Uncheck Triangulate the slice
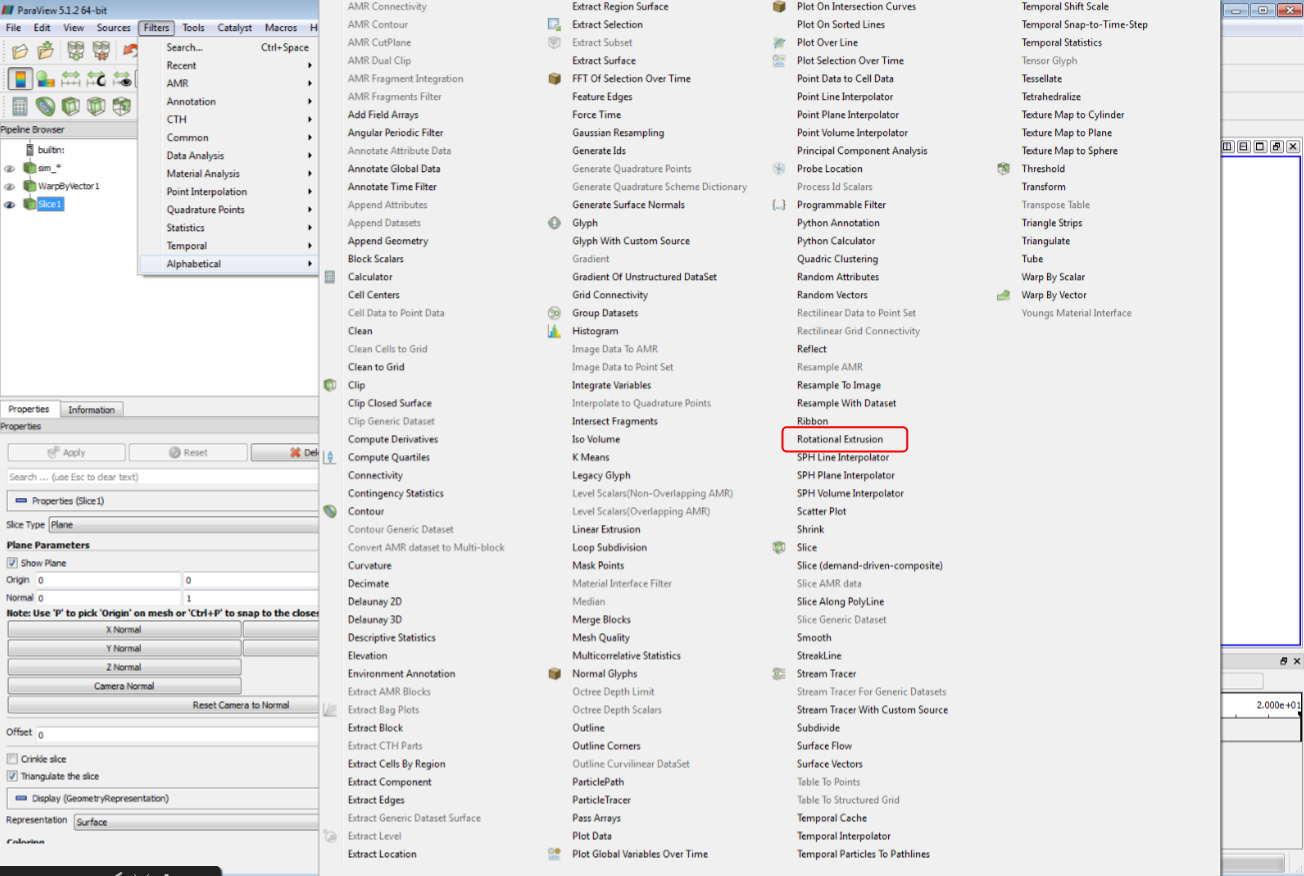1304x876 pixels. tap(12, 776)
